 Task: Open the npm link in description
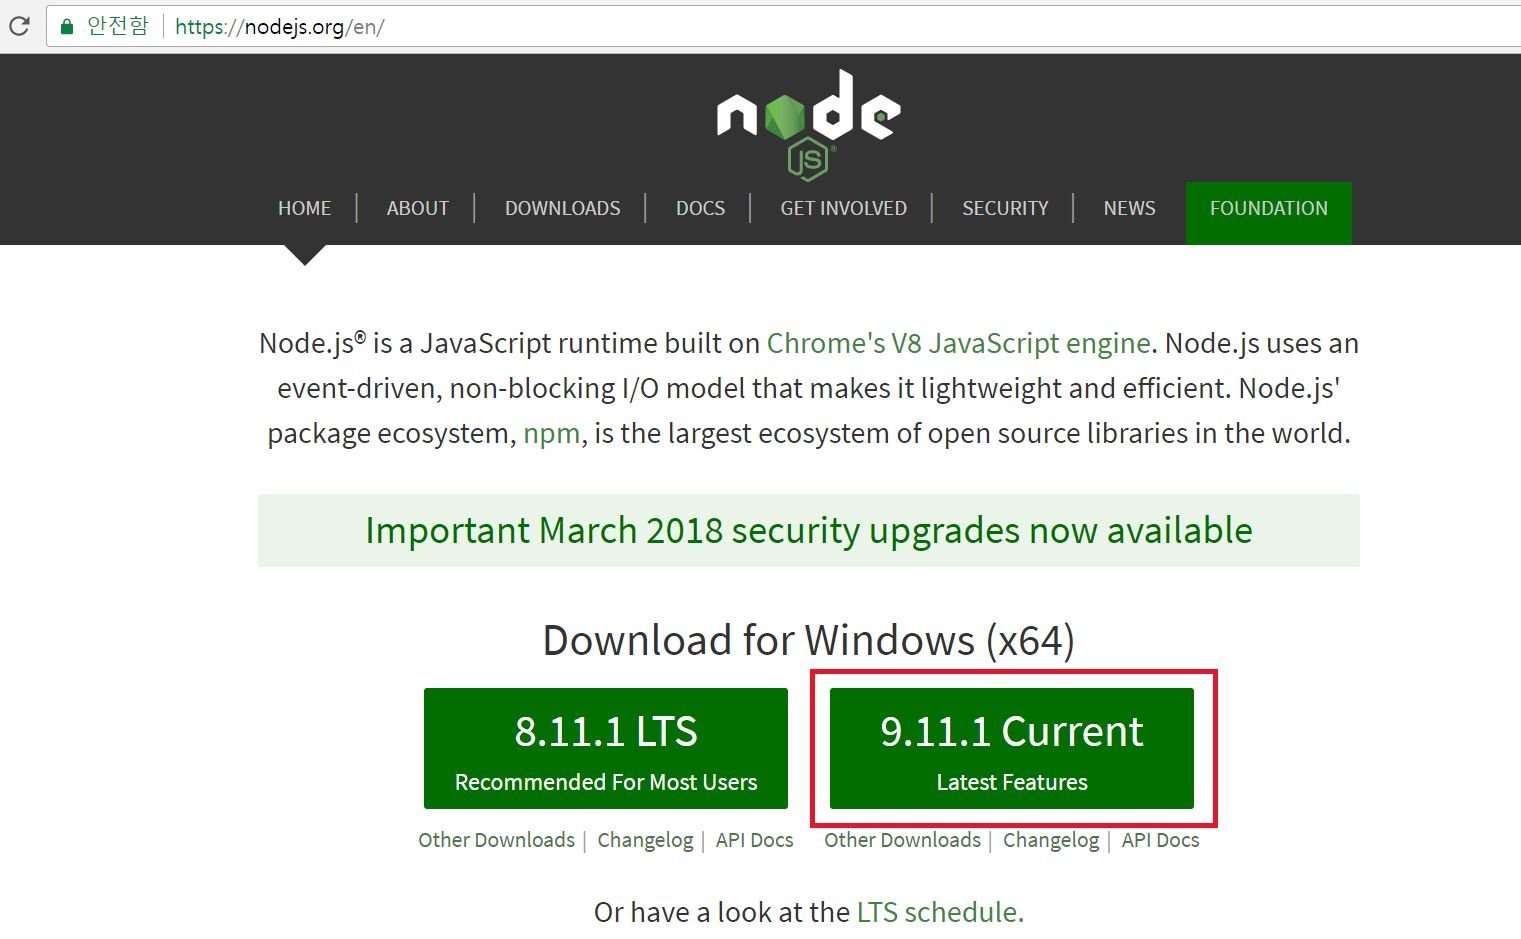tap(551, 434)
